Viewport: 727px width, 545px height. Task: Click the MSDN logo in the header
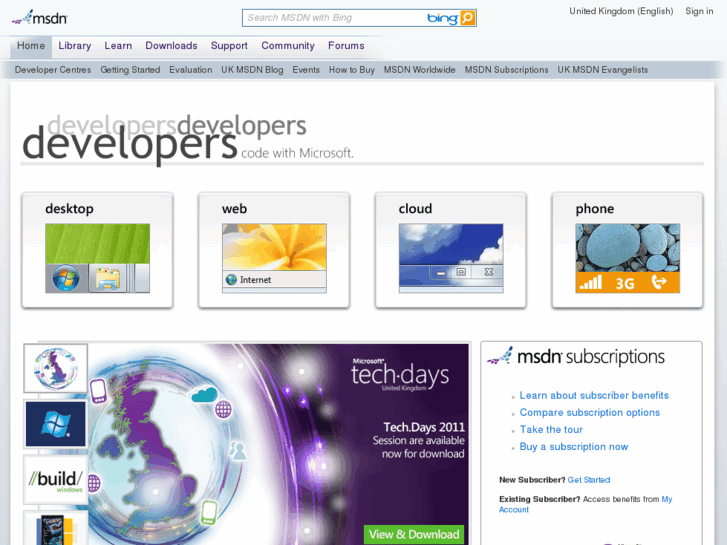pos(40,18)
